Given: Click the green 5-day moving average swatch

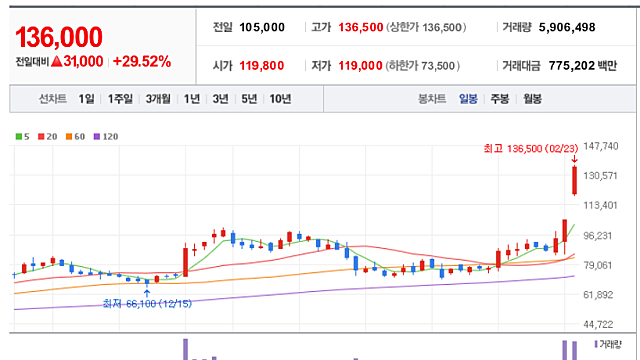Looking at the screenshot, I should [x=19, y=137].
